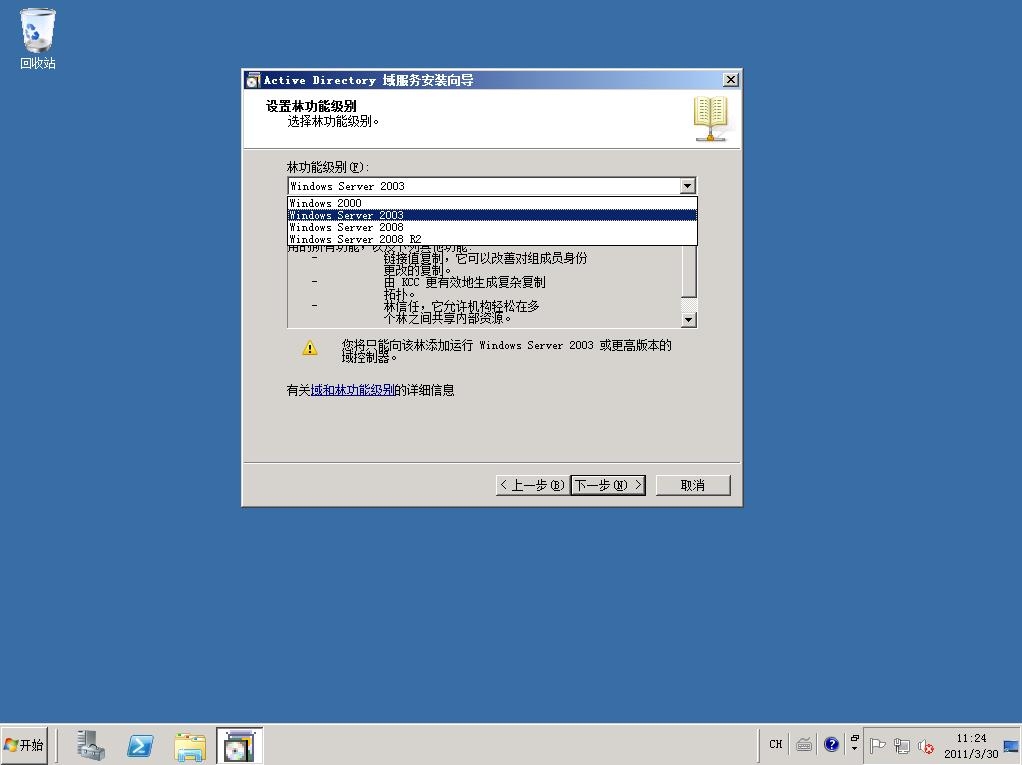Click the muted volume speaker icon
The width and height of the screenshot is (1022, 765).
926,746
